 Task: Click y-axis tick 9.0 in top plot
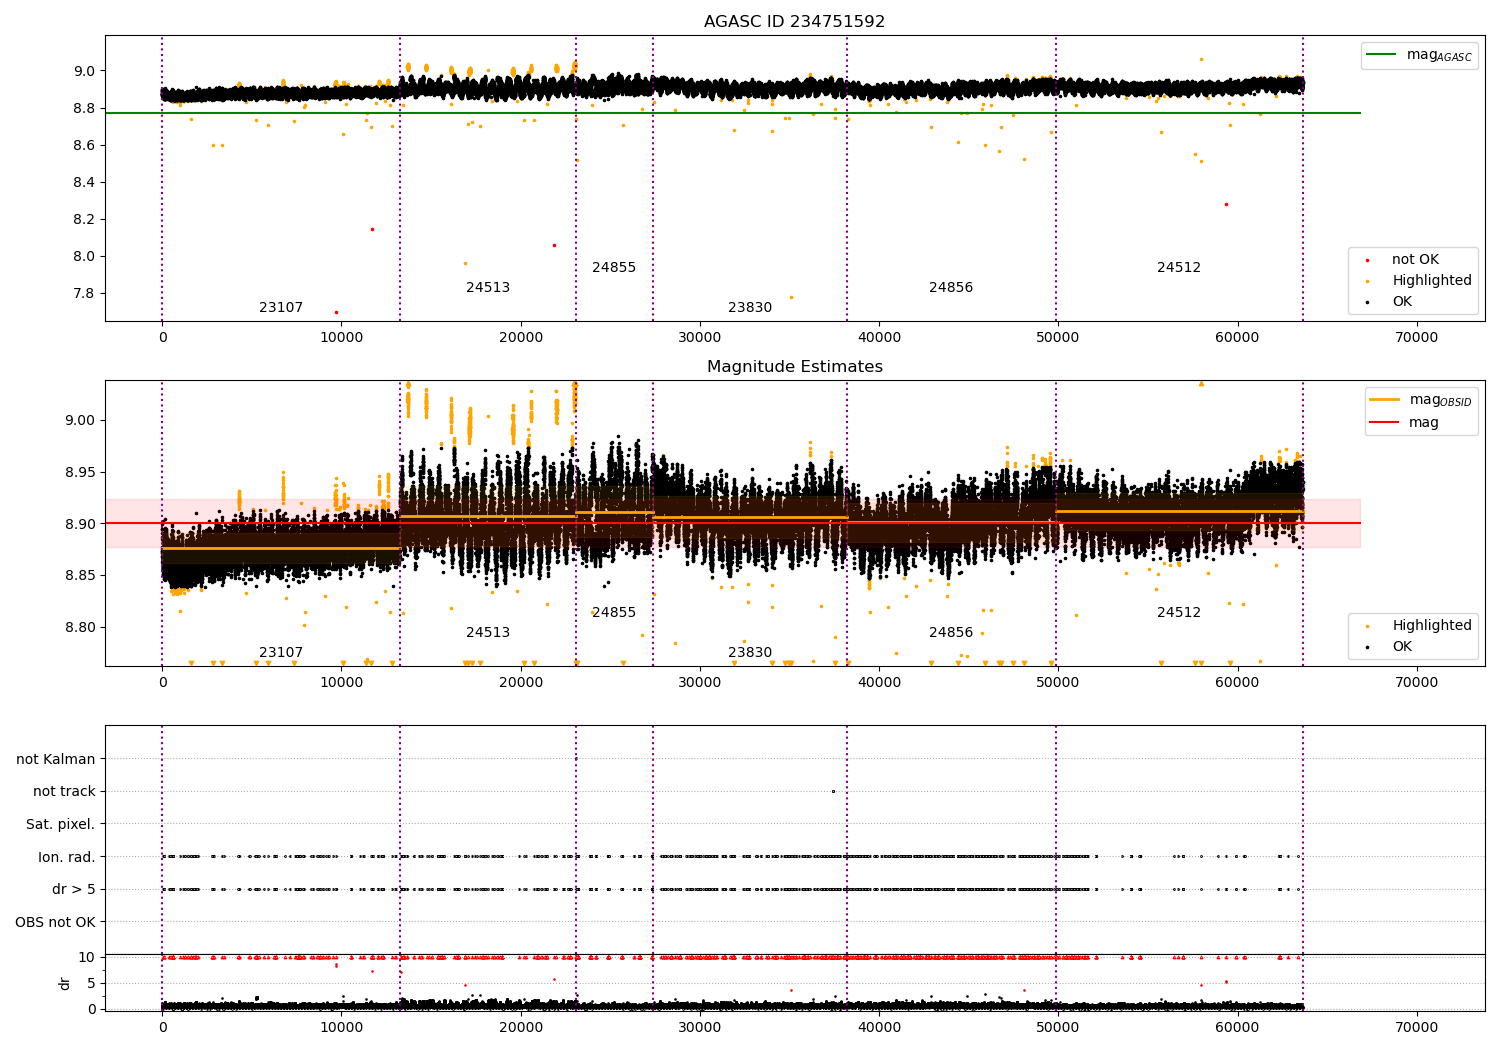(x=83, y=72)
